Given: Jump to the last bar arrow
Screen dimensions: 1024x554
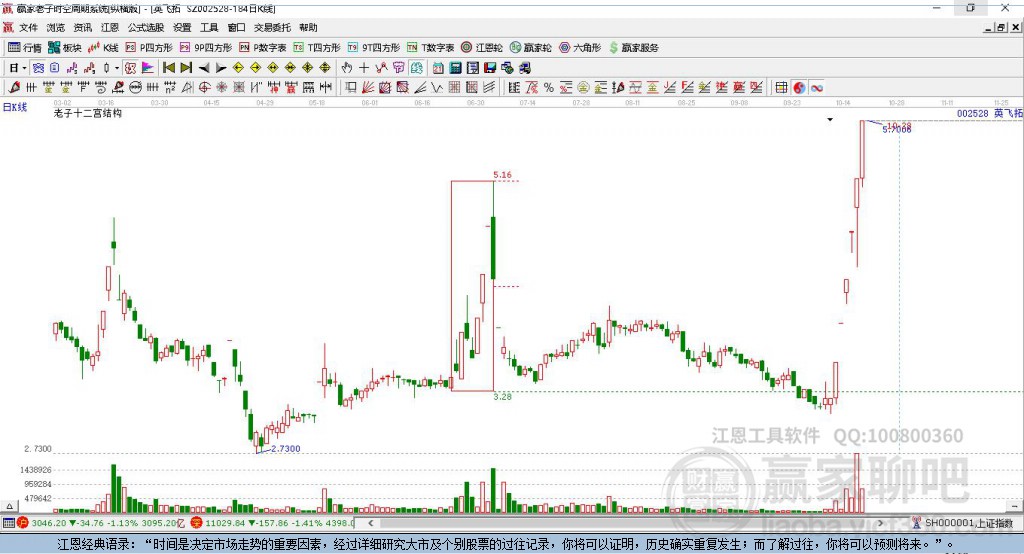Looking at the screenshot, I should [186, 68].
